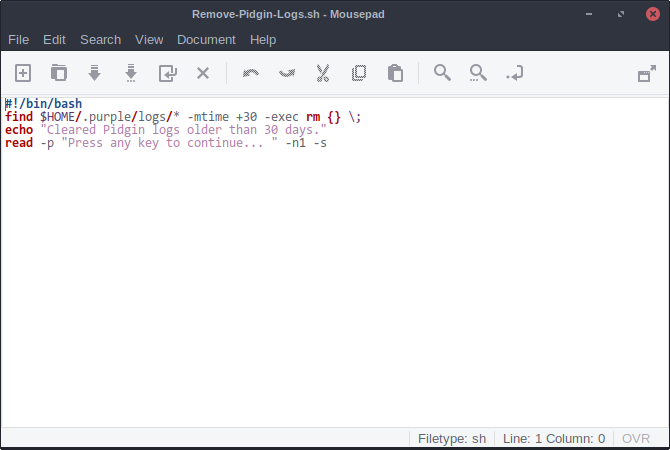This screenshot has height=450, width=670.
Task: Click the -n1 option on the read line
Action: (296, 143)
